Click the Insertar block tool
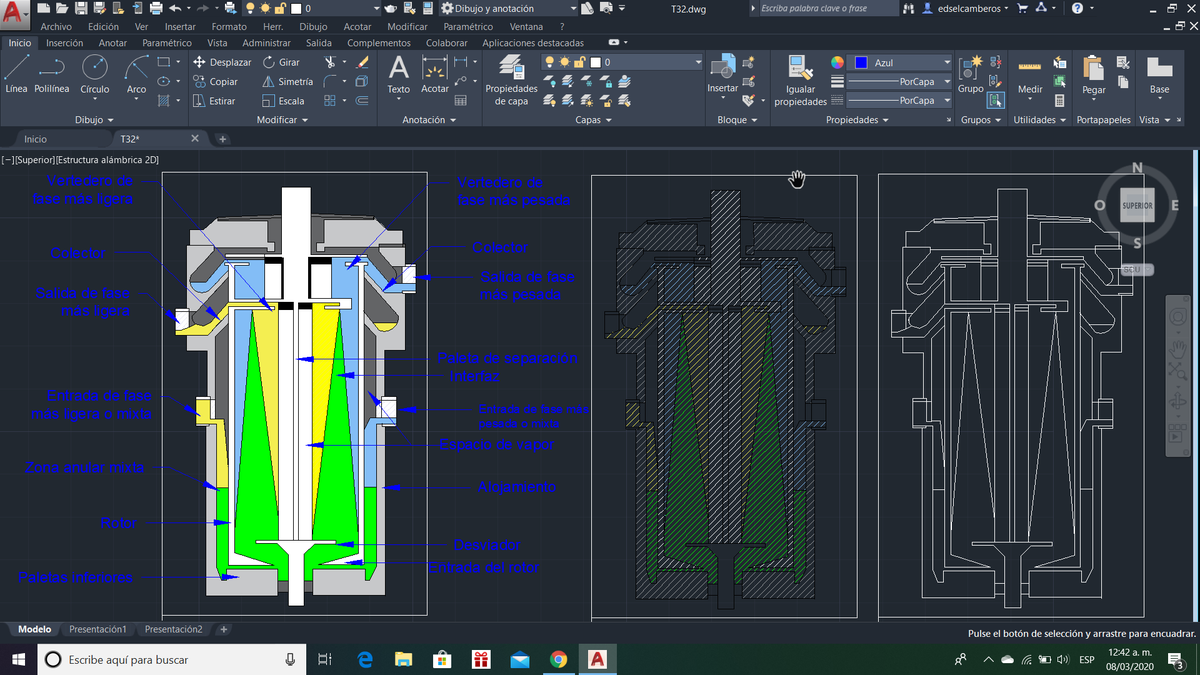 (x=722, y=74)
